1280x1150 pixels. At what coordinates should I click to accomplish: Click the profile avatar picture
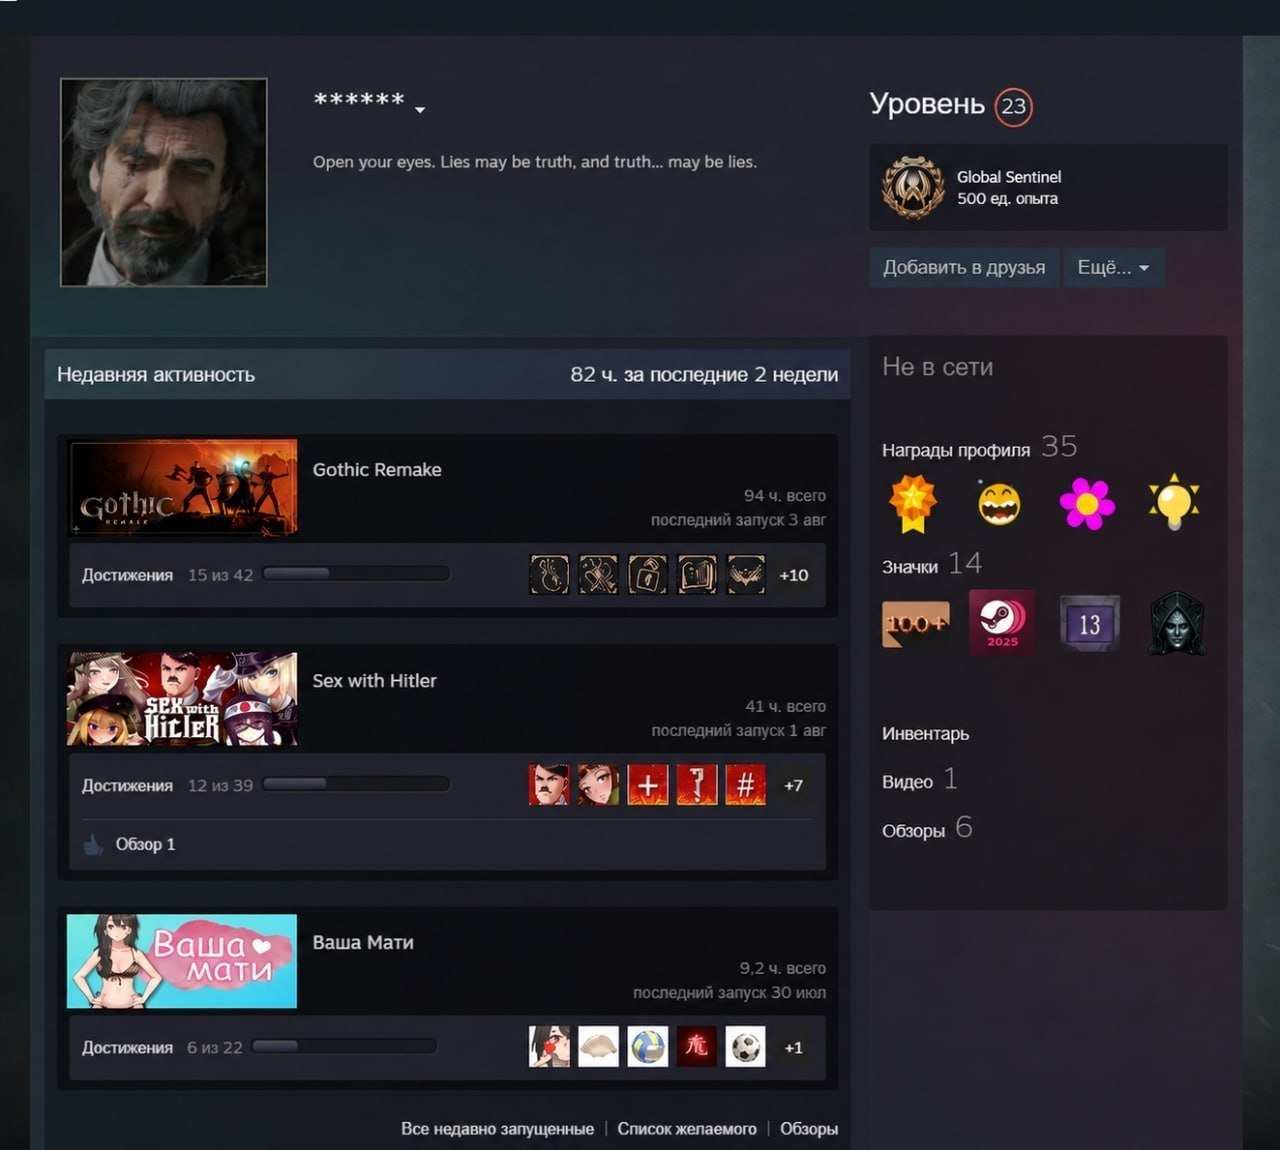point(164,182)
